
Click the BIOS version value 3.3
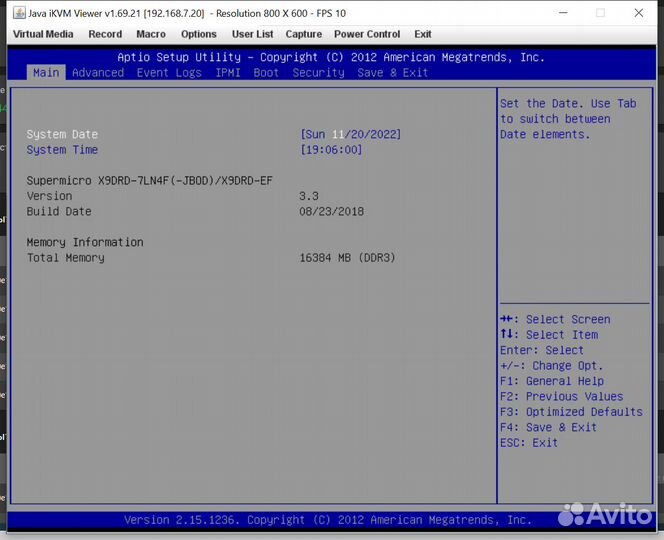309,196
